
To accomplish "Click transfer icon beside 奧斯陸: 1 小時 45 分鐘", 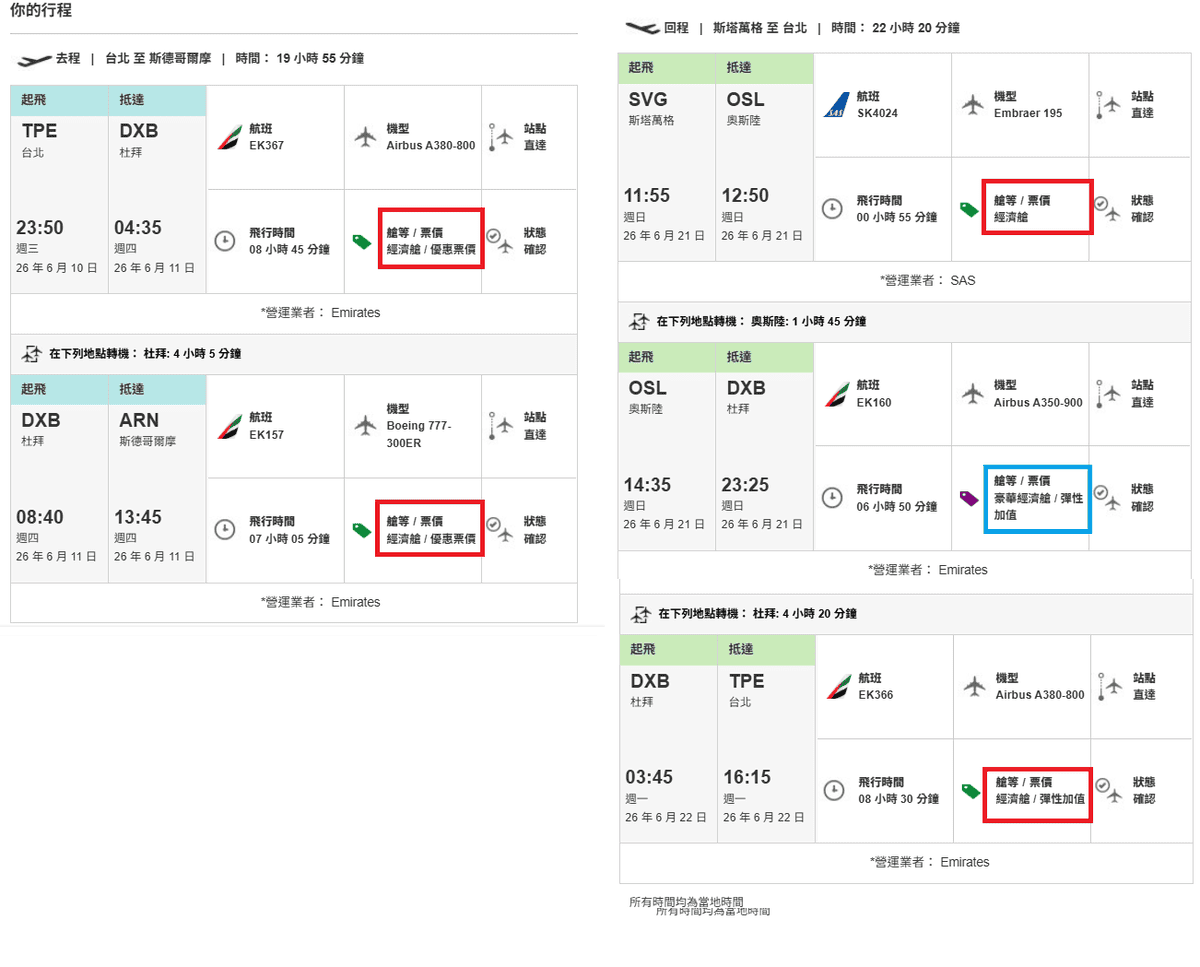I will tap(640, 321).
